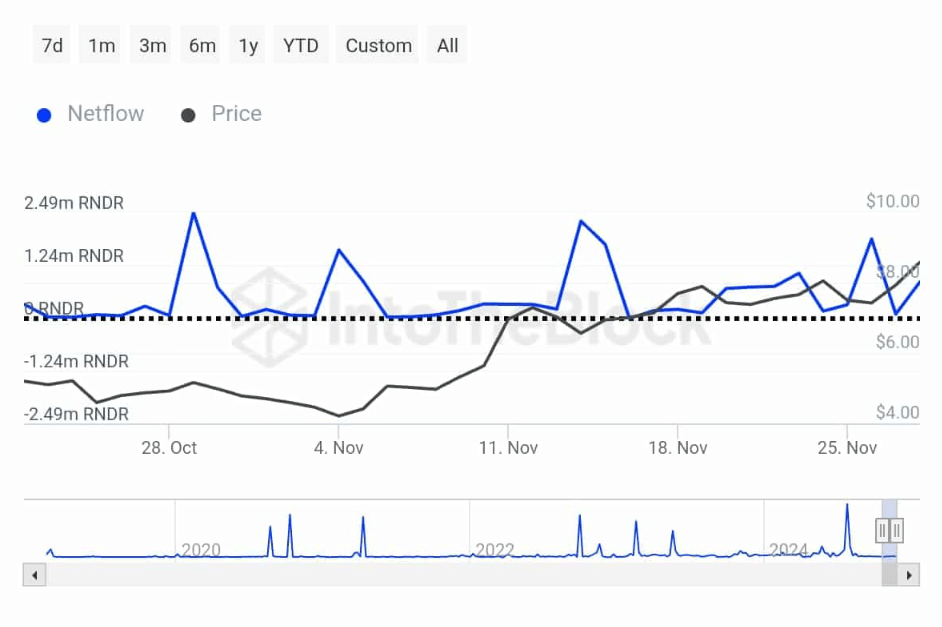
Task: Show the 1y time range
Action: 248,45
